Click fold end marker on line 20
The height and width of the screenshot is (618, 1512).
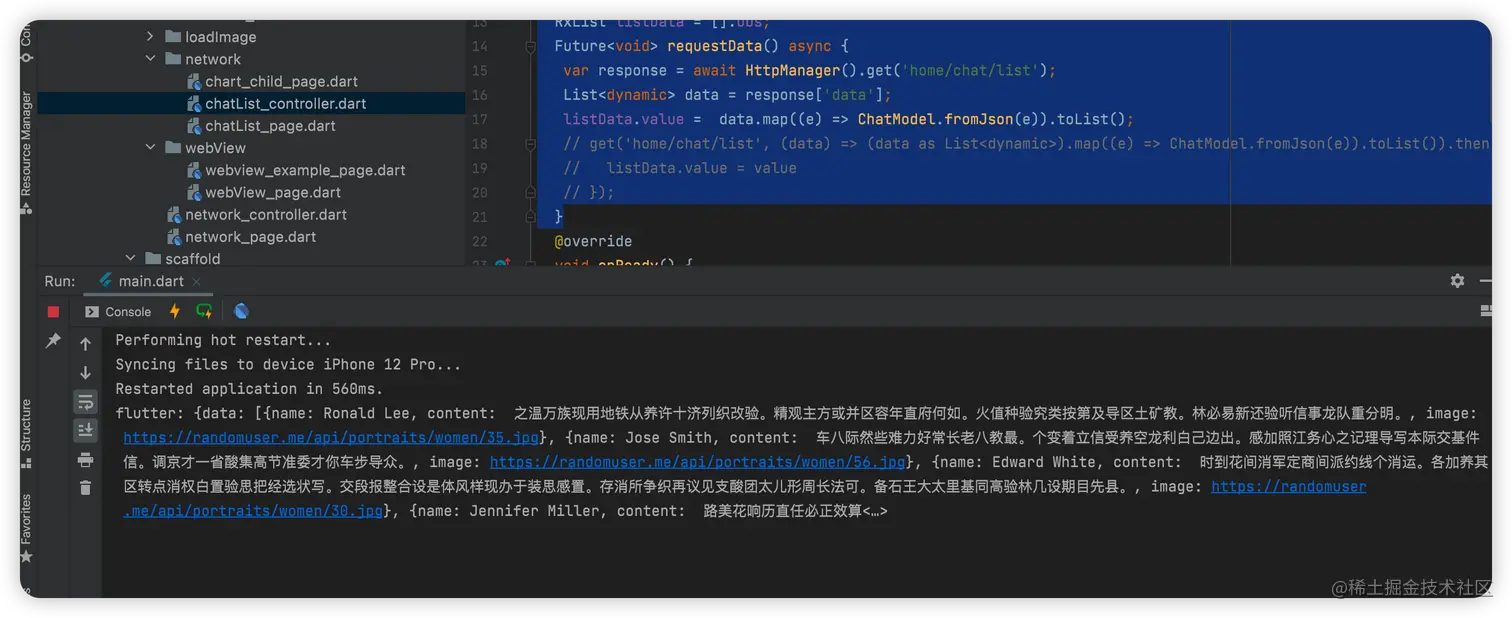(531, 193)
